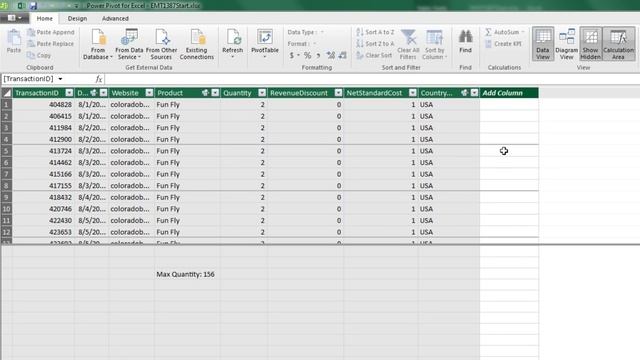640x360 pixels.
Task: Open From Other Sources
Action: pos(162,44)
